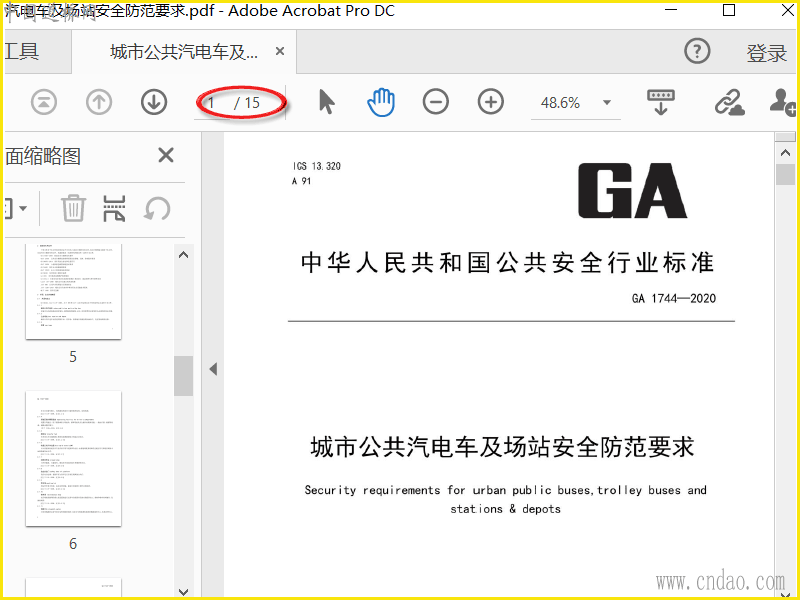Select the 城市公共汽电车及... document tab
The image size is (800, 600).
pyautogui.click(x=184, y=52)
